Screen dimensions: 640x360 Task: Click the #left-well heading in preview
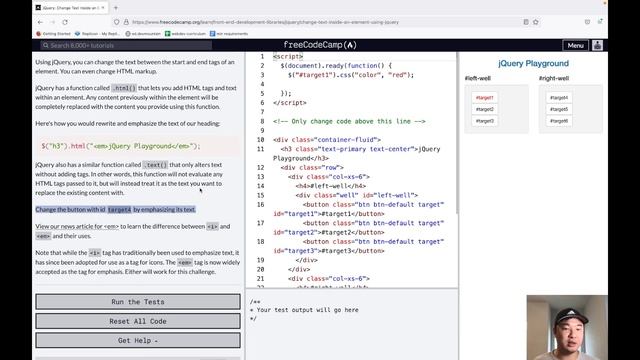click(x=478, y=78)
